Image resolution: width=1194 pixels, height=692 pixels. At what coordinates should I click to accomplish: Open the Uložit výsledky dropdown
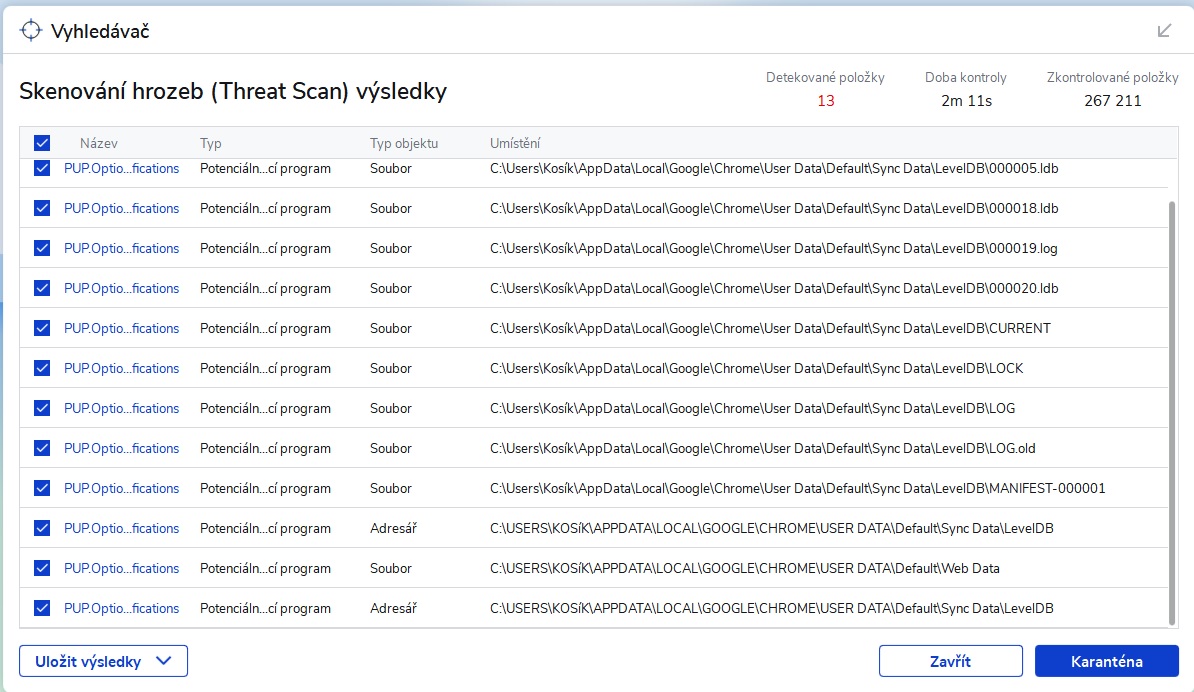[88, 661]
